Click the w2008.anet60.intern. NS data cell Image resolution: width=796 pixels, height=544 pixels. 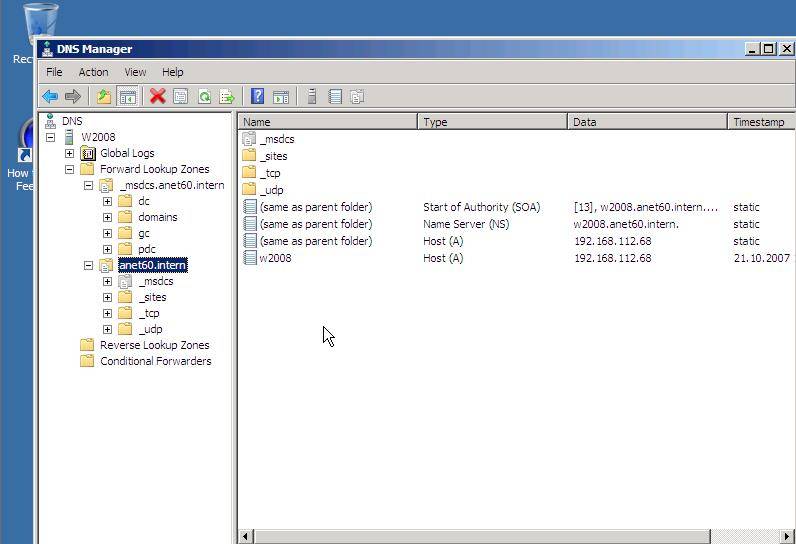(x=626, y=224)
